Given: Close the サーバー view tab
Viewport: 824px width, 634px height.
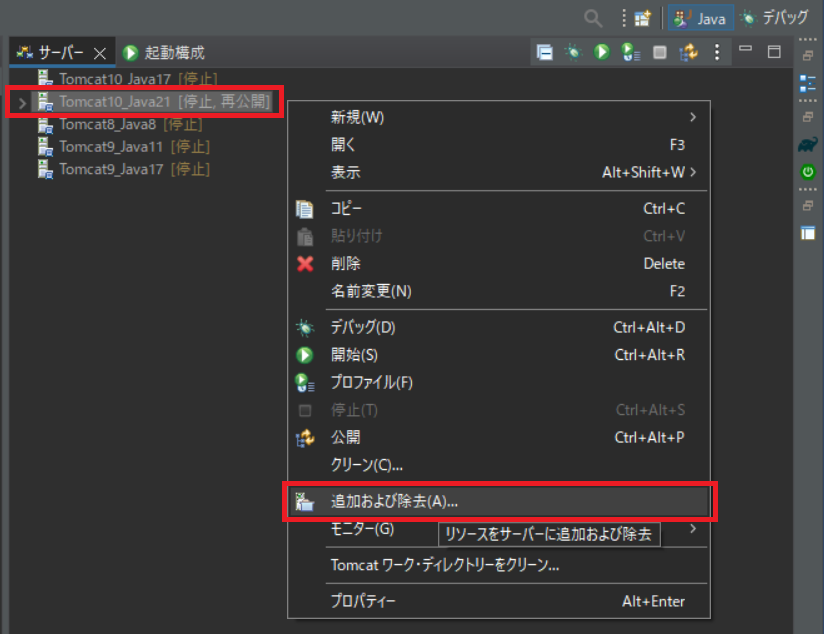Looking at the screenshot, I should pyautogui.click(x=100, y=53).
